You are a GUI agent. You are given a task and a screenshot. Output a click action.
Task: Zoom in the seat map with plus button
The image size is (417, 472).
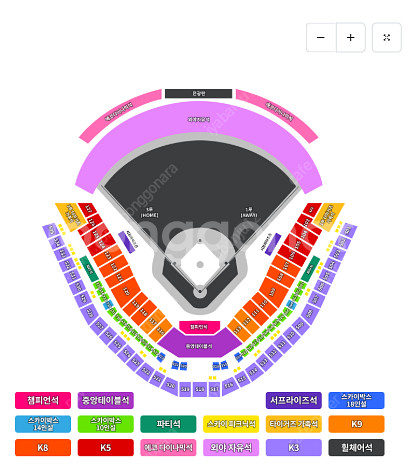(x=351, y=37)
